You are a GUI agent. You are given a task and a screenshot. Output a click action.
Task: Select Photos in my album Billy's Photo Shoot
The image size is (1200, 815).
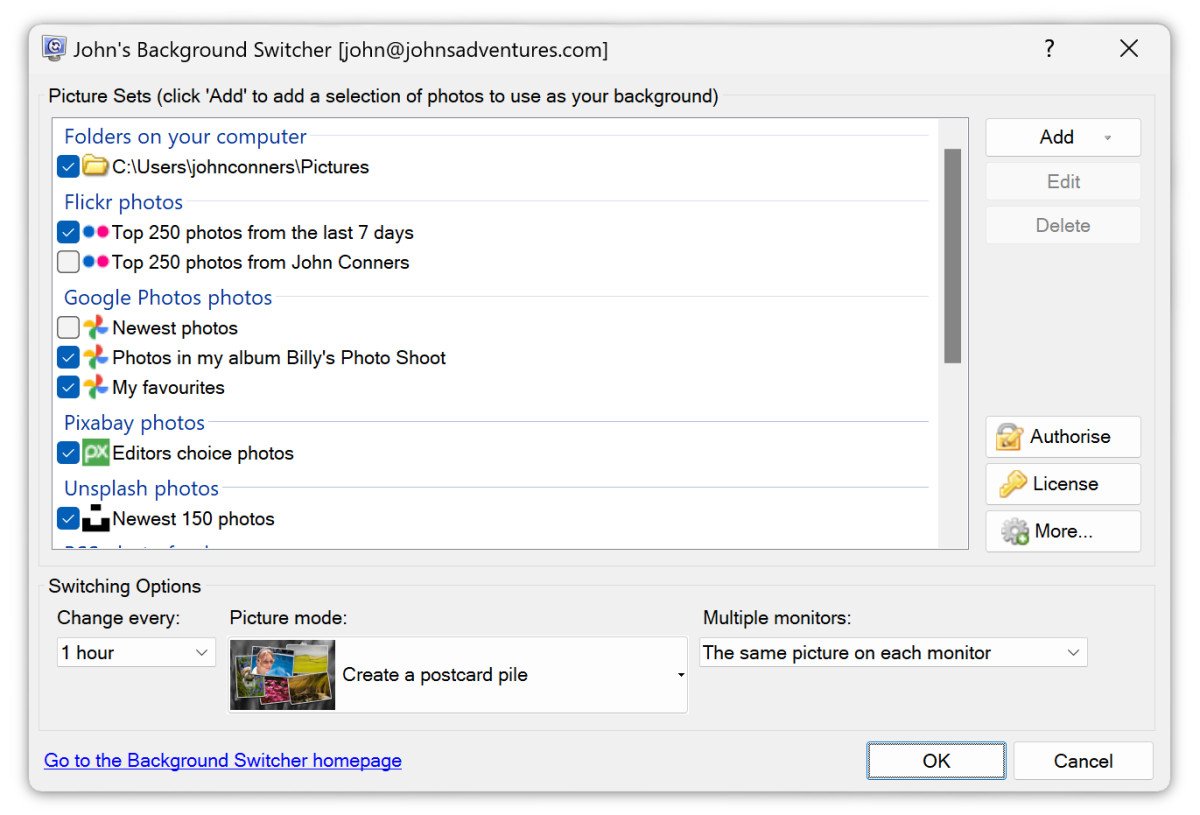278,358
